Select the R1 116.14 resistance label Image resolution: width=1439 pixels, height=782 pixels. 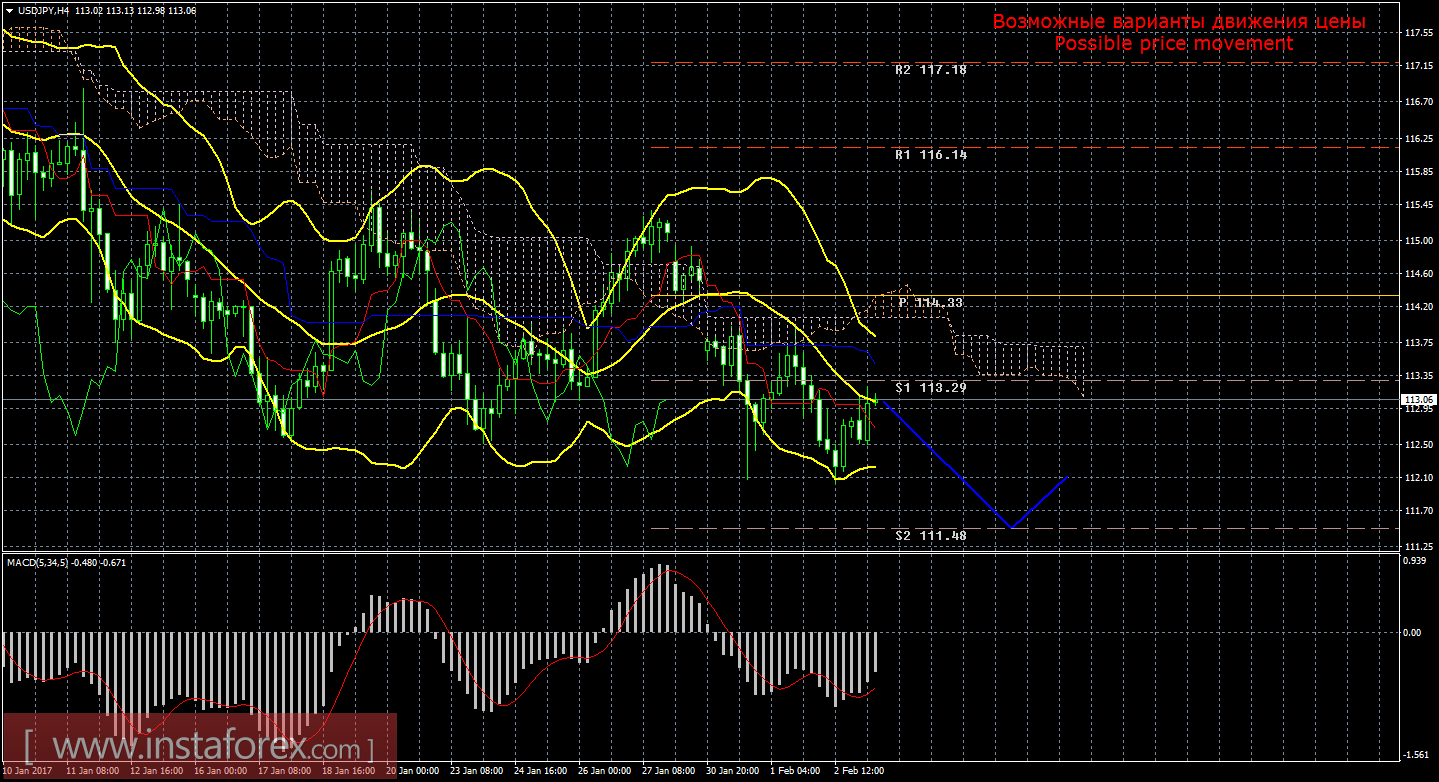coord(930,156)
